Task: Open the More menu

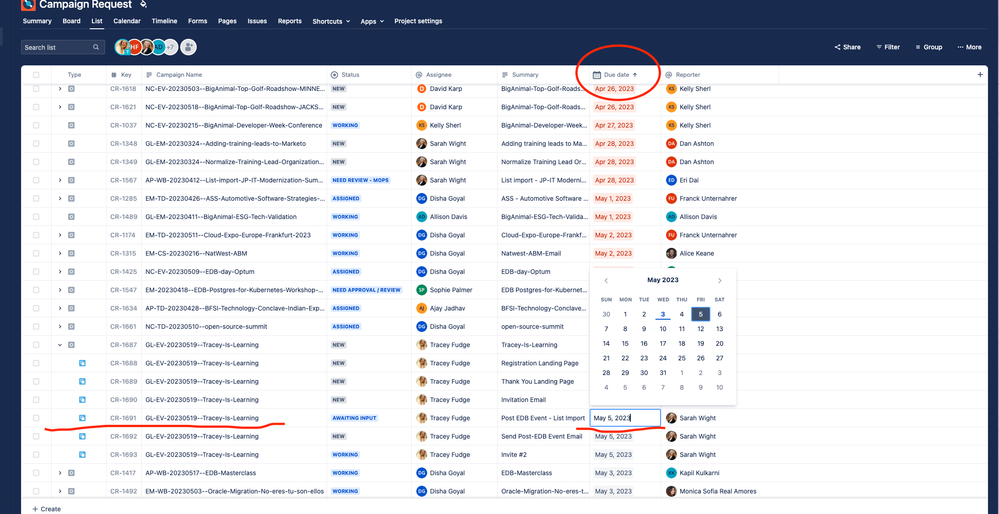Action: click(969, 47)
